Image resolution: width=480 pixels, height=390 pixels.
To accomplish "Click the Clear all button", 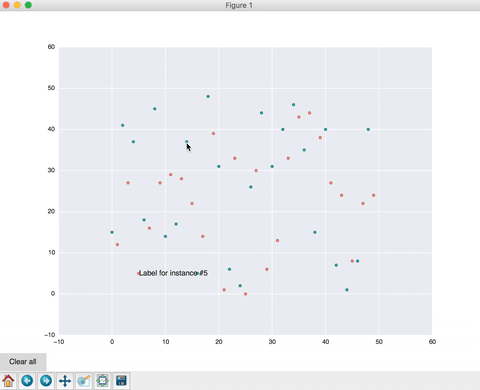I will click(23, 362).
